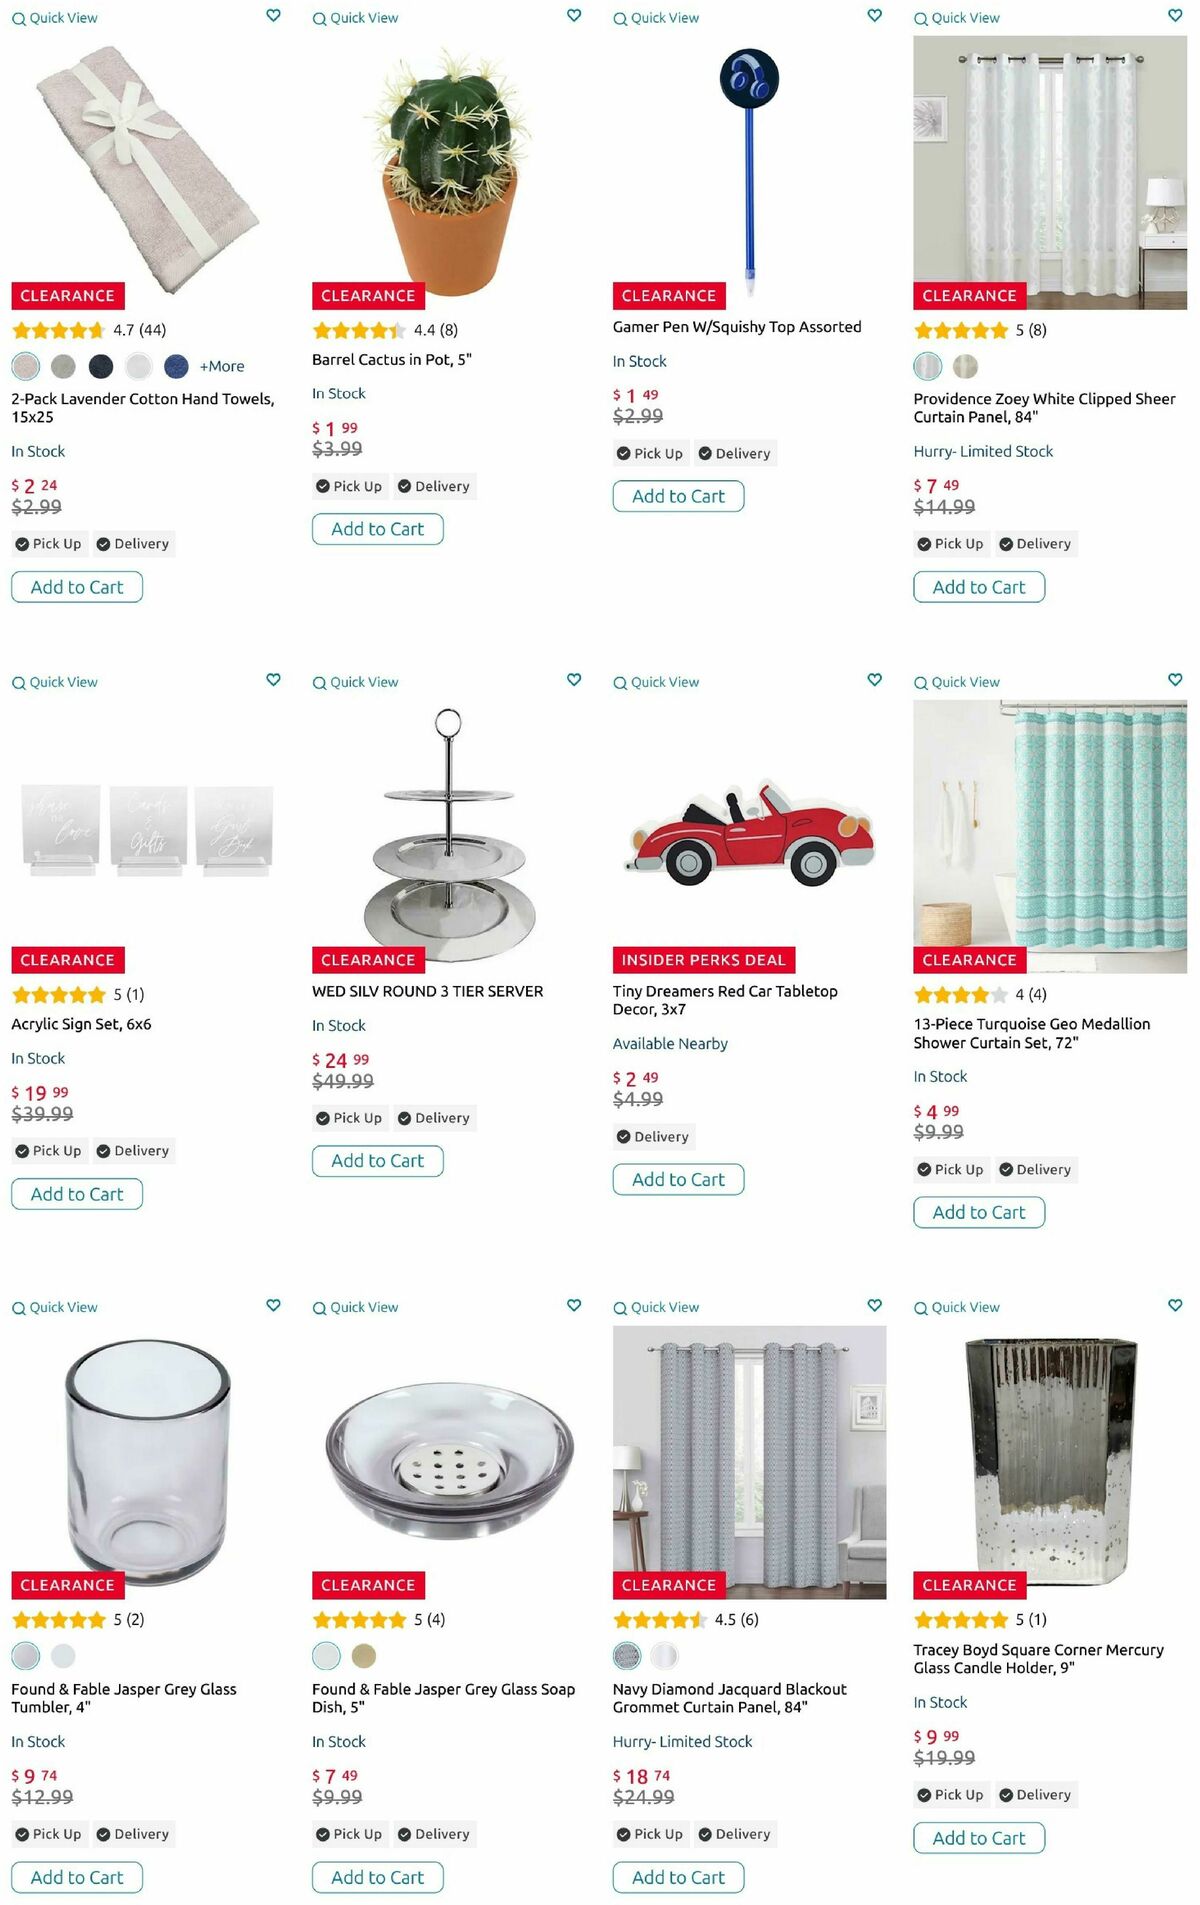Add Turquoise Shower Curtain Set to cart
The width and height of the screenshot is (1200, 1905).
coord(978,1212)
